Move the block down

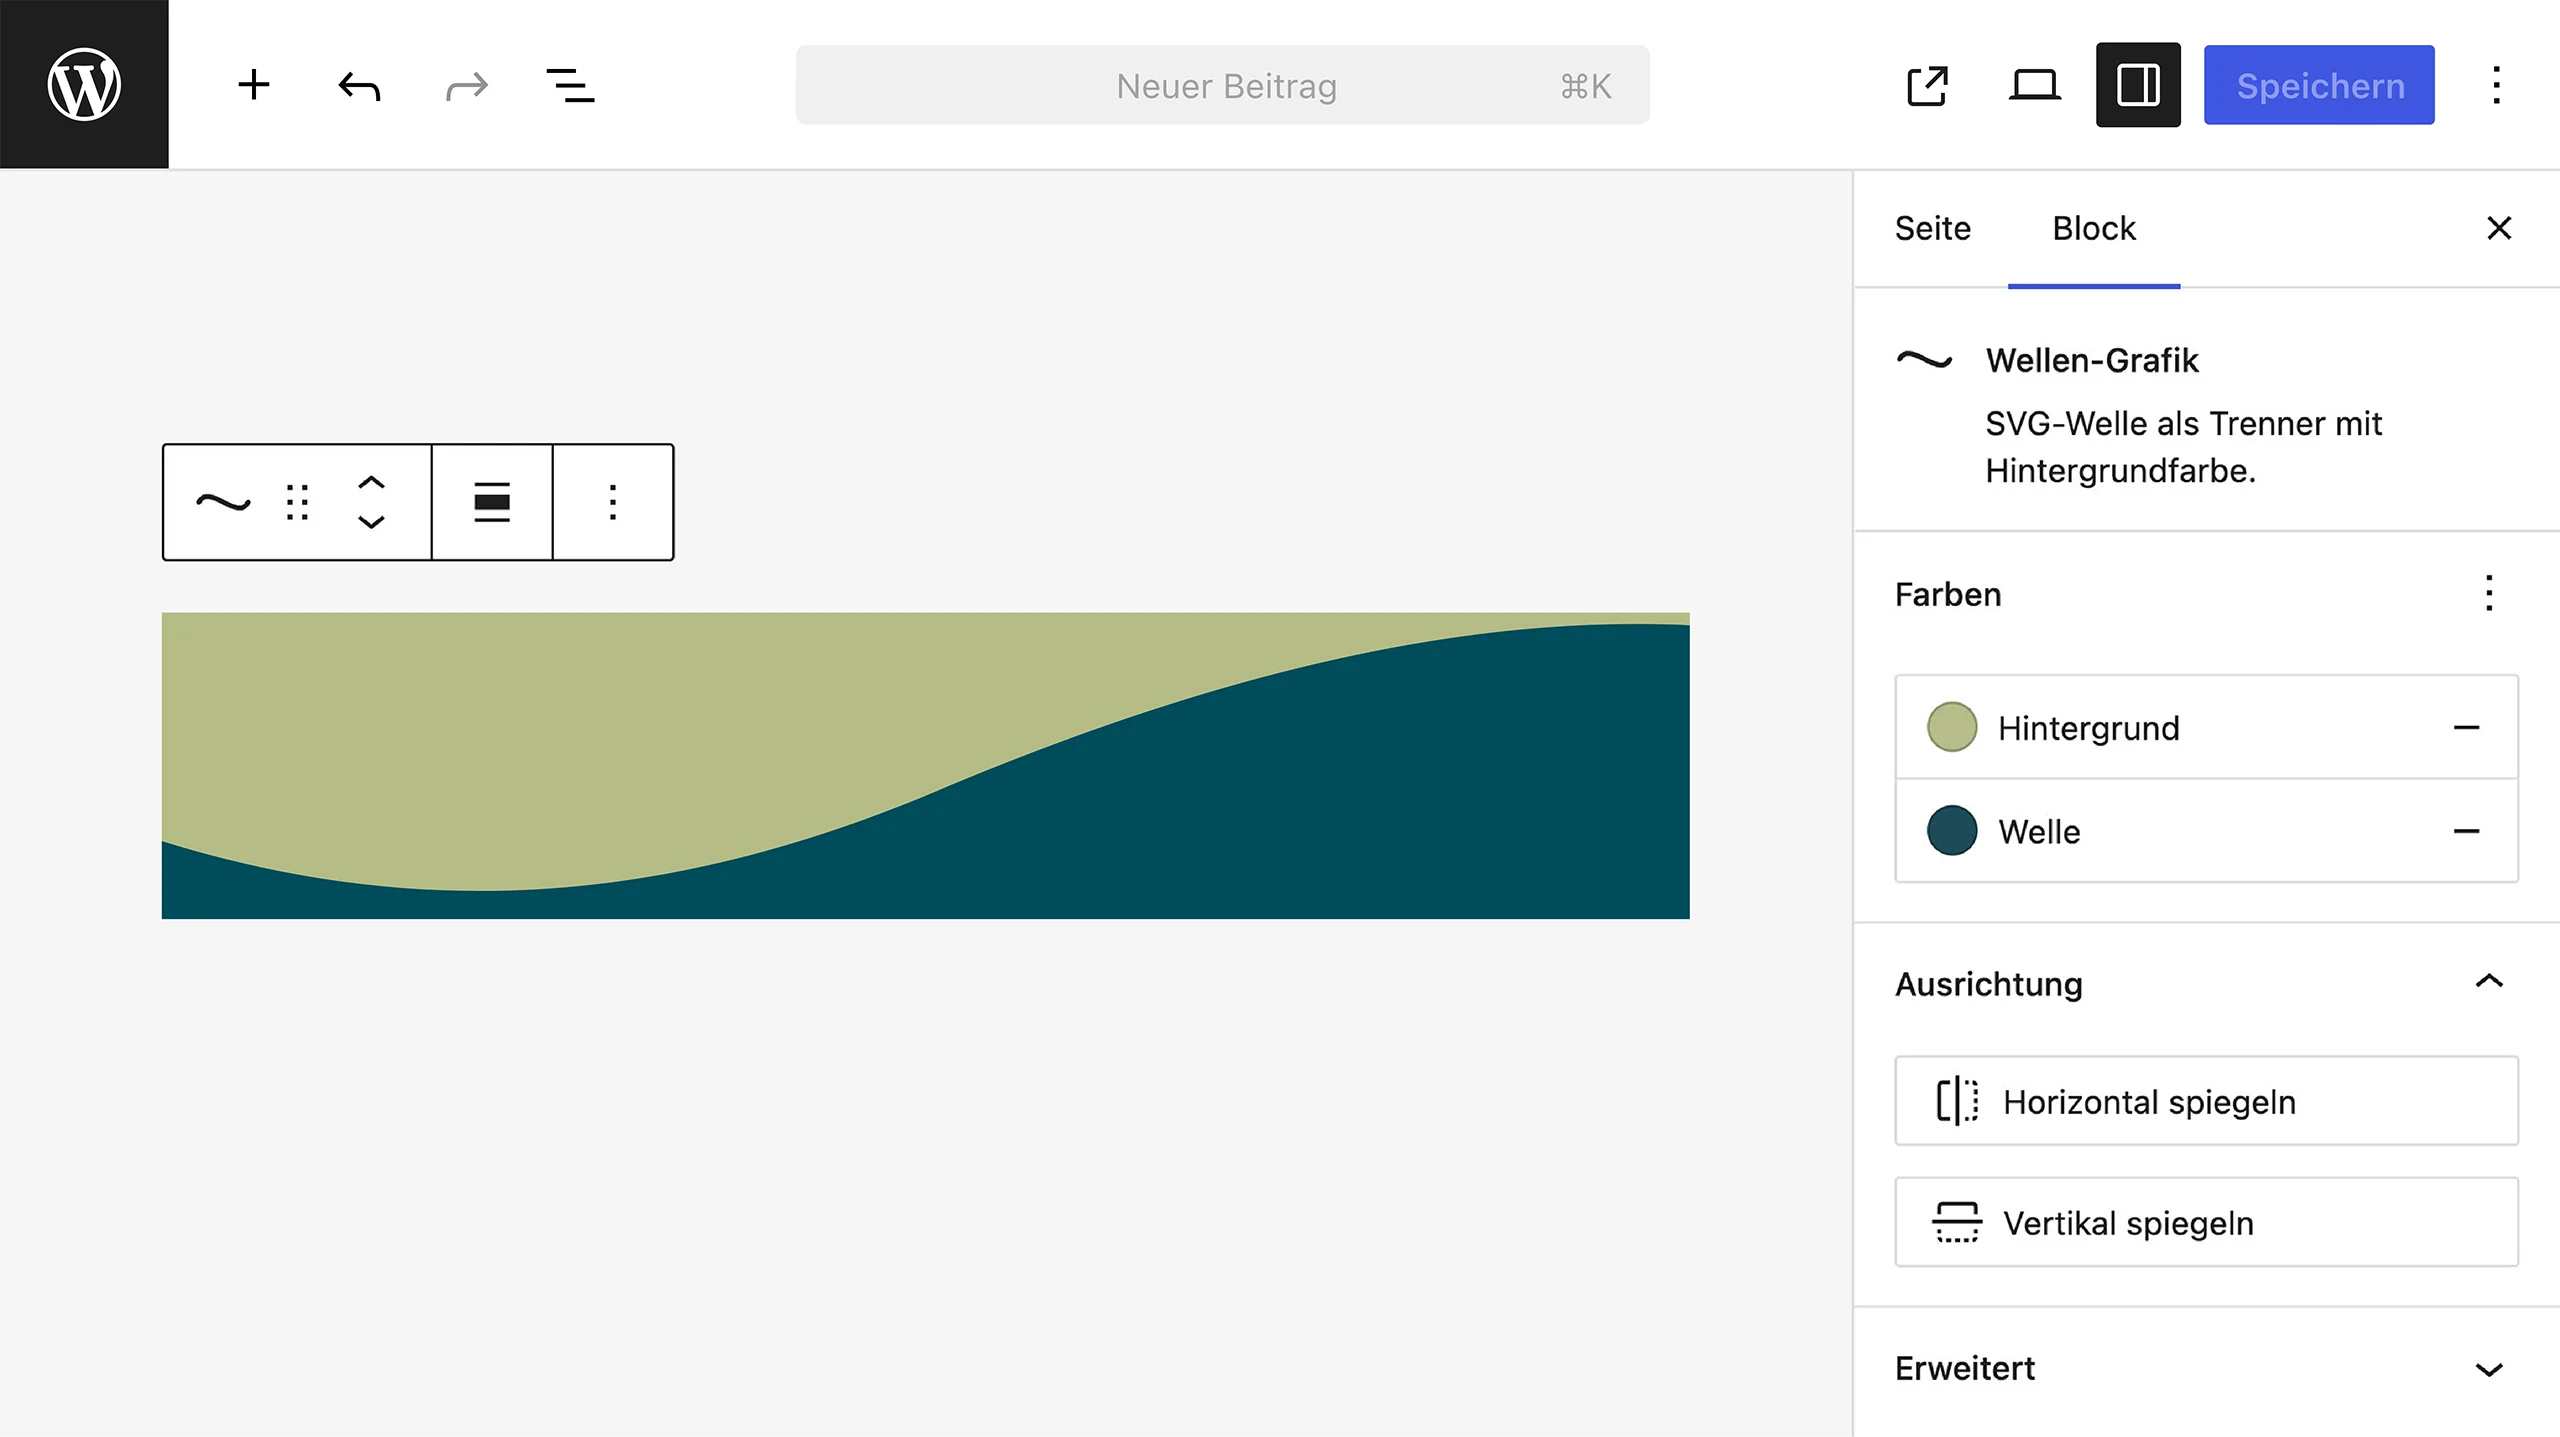point(371,522)
